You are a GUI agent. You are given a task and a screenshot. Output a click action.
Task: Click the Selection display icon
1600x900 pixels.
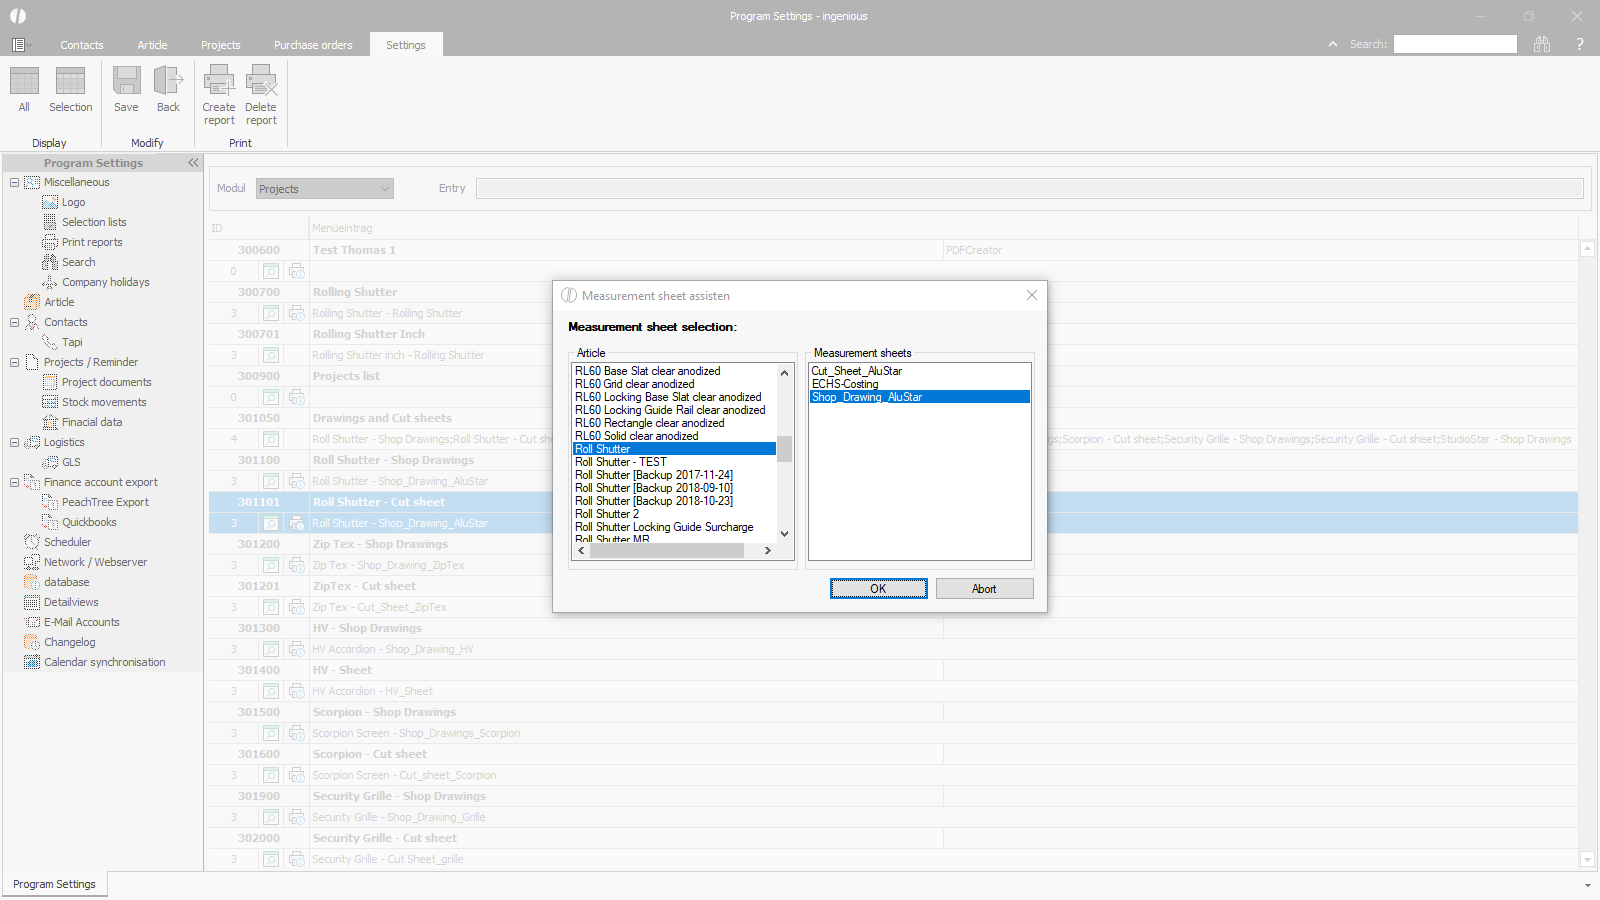pyautogui.click(x=70, y=82)
